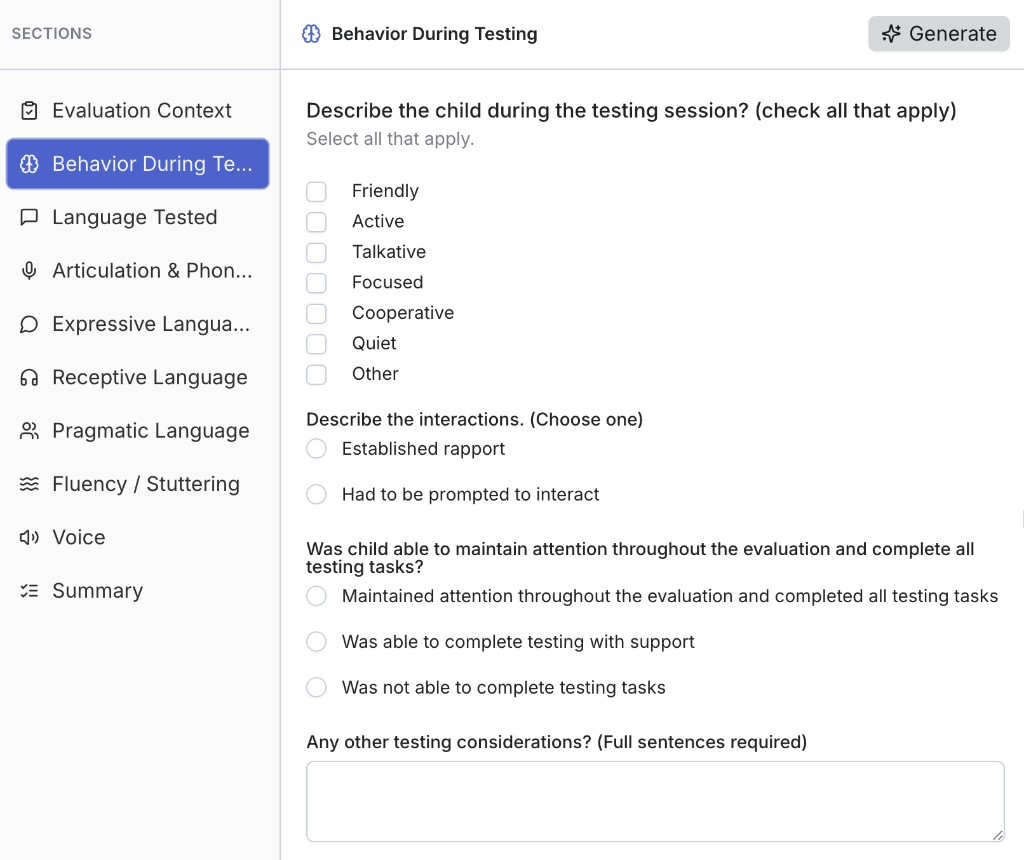Click the Pragmatic Language people icon
Screen dimensions: 1024x860
tap(29, 431)
